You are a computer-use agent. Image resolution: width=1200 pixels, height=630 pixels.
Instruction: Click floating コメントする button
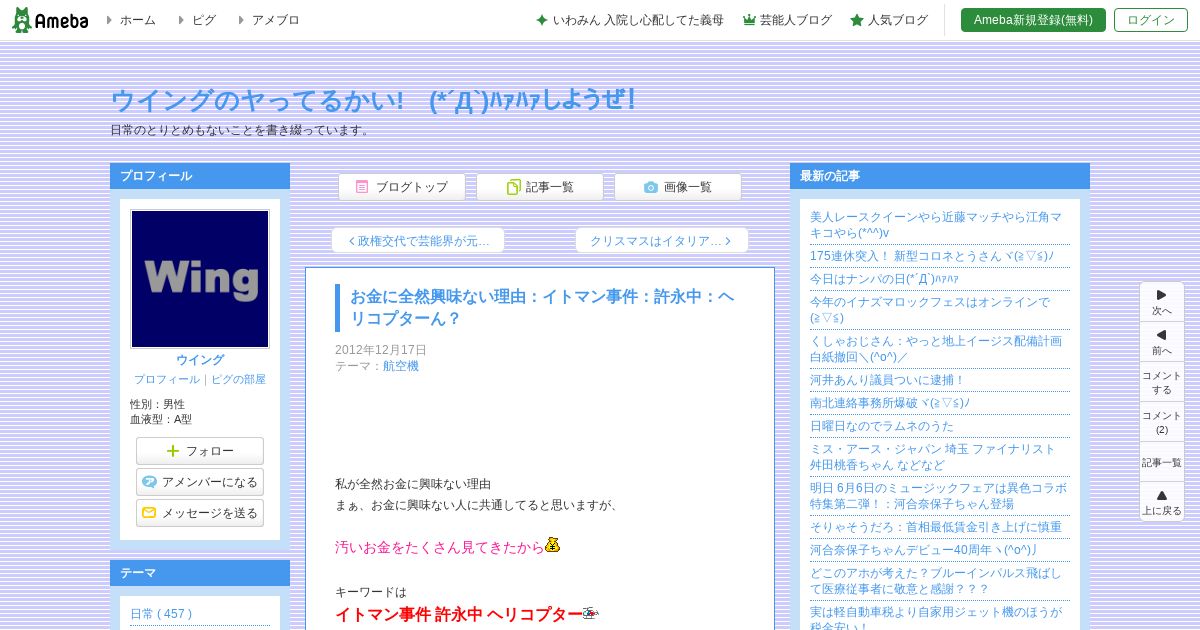coord(1162,382)
